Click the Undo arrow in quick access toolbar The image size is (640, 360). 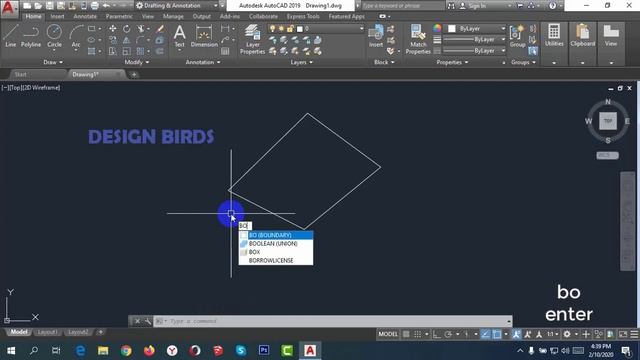click(106, 6)
